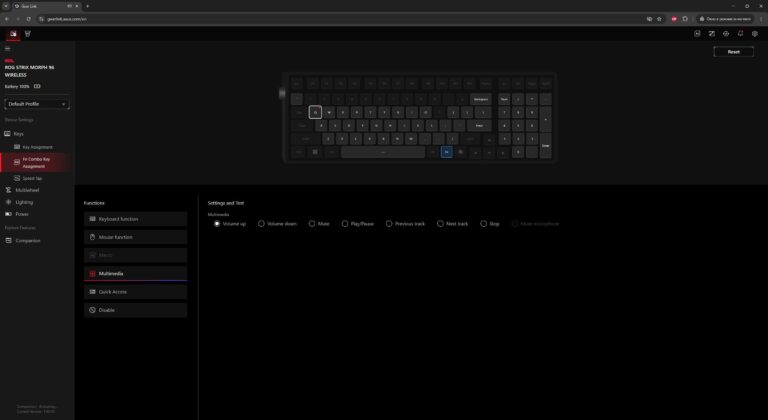Viewport: 768px width, 420px height.
Task: Click the translate icon in address bar
Action: point(649,19)
